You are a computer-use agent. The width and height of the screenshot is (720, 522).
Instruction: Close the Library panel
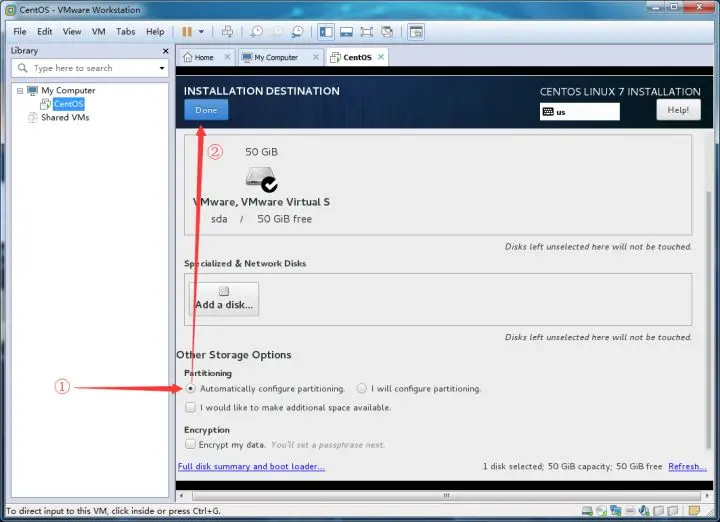[166, 51]
